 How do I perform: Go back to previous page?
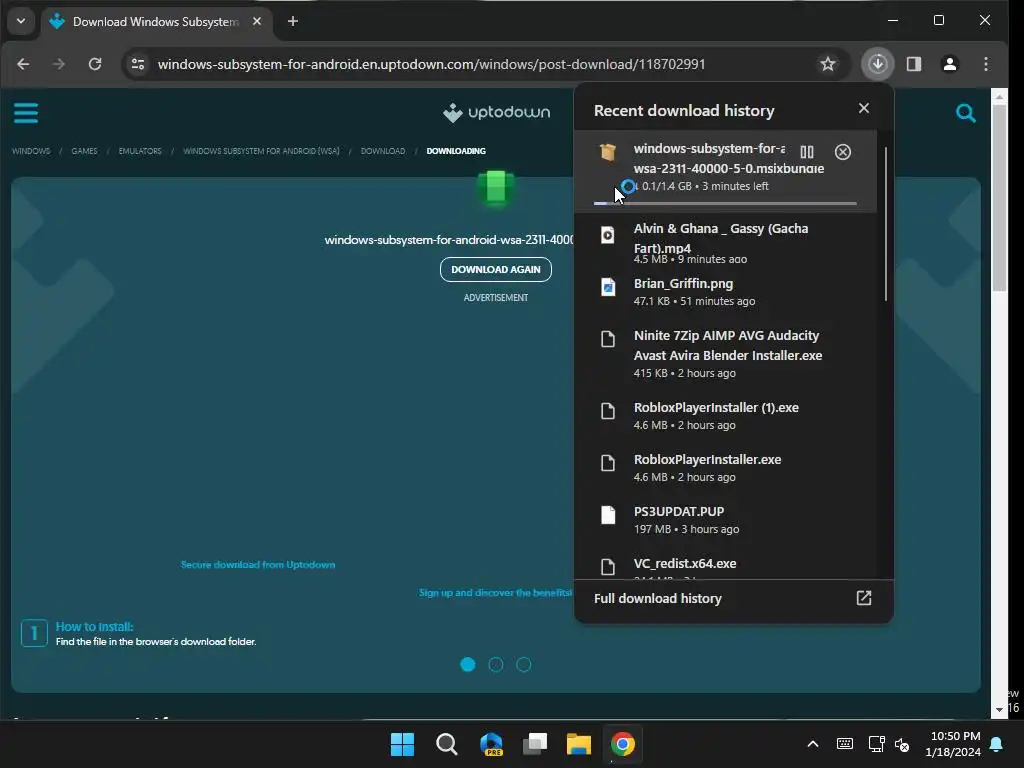tap(23, 64)
